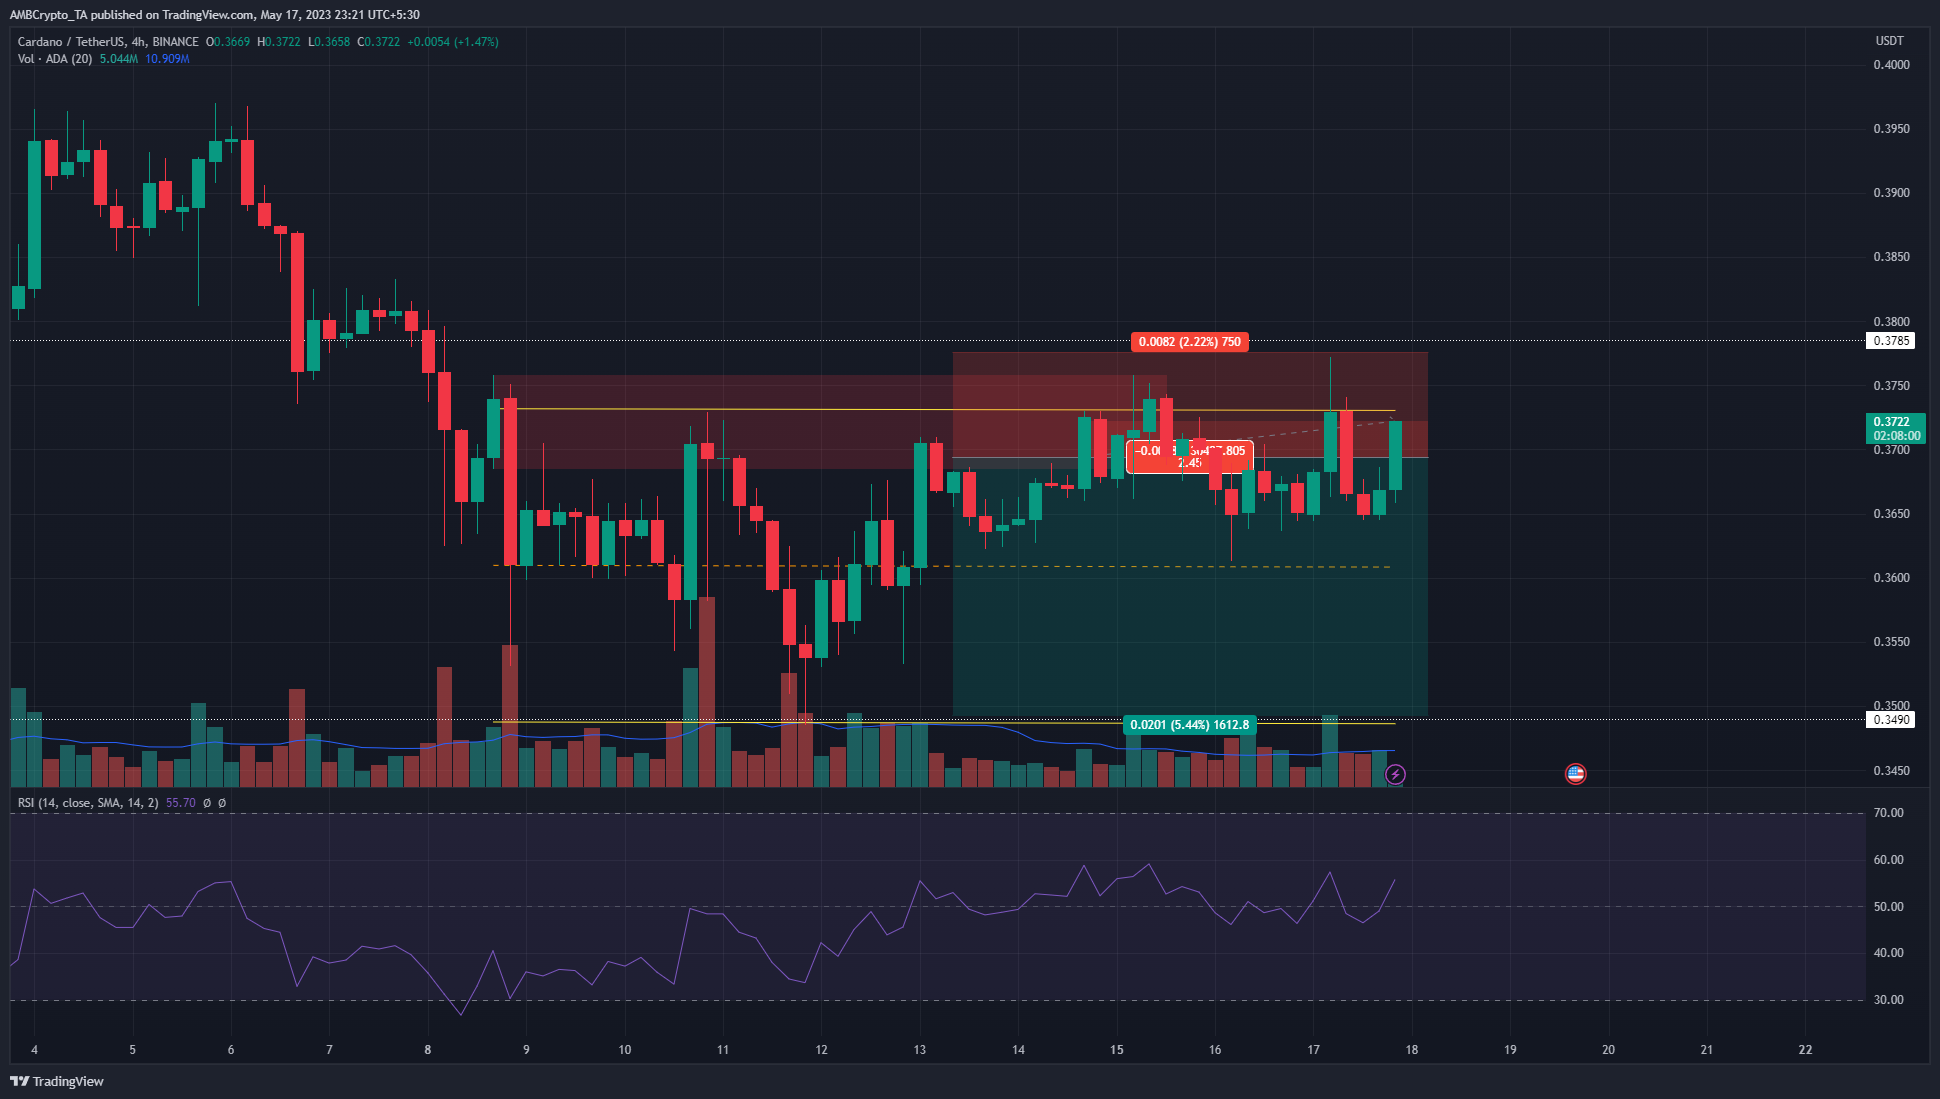Click the 0.3785 price level label
This screenshot has width=1940, height=1099.
pyautogui.click(x=1890, y=341)
